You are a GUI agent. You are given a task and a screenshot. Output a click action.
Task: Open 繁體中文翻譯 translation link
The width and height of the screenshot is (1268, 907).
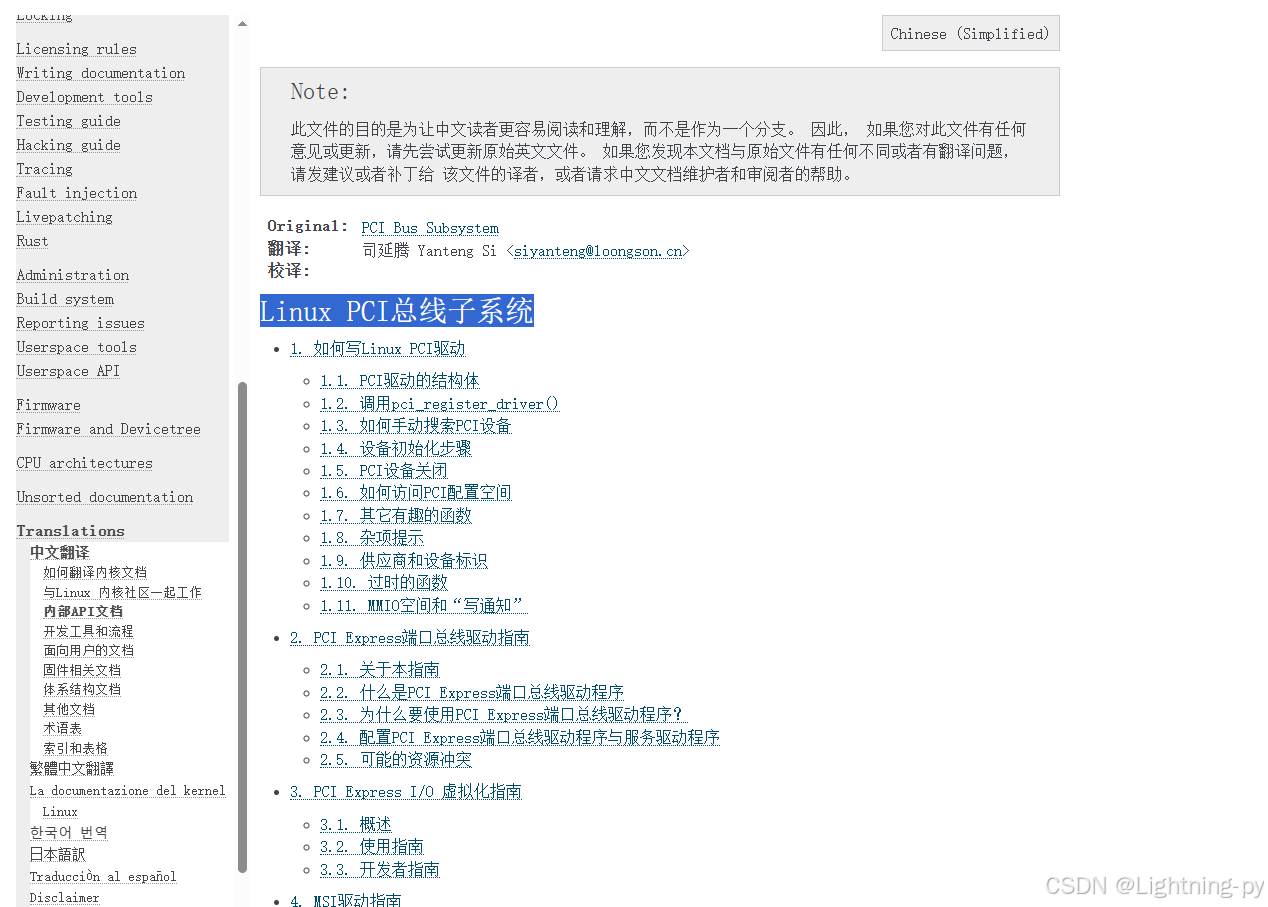tap(72, 768)
